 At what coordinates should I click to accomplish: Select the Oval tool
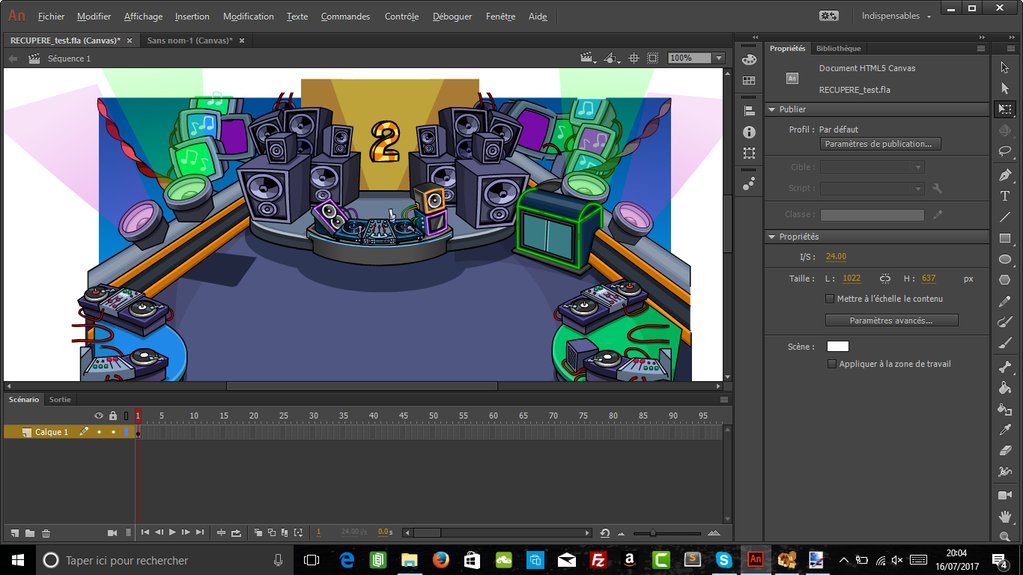coord(1005,259)
